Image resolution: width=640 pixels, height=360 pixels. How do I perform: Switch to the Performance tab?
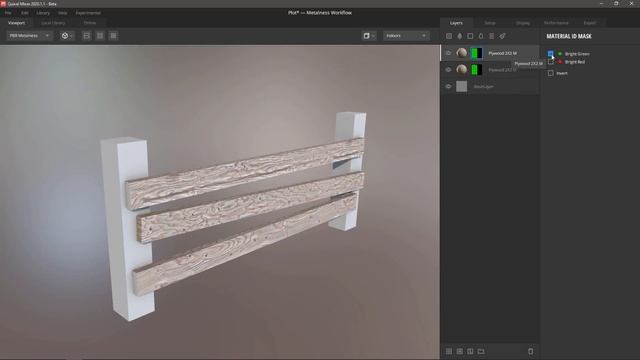556,23
